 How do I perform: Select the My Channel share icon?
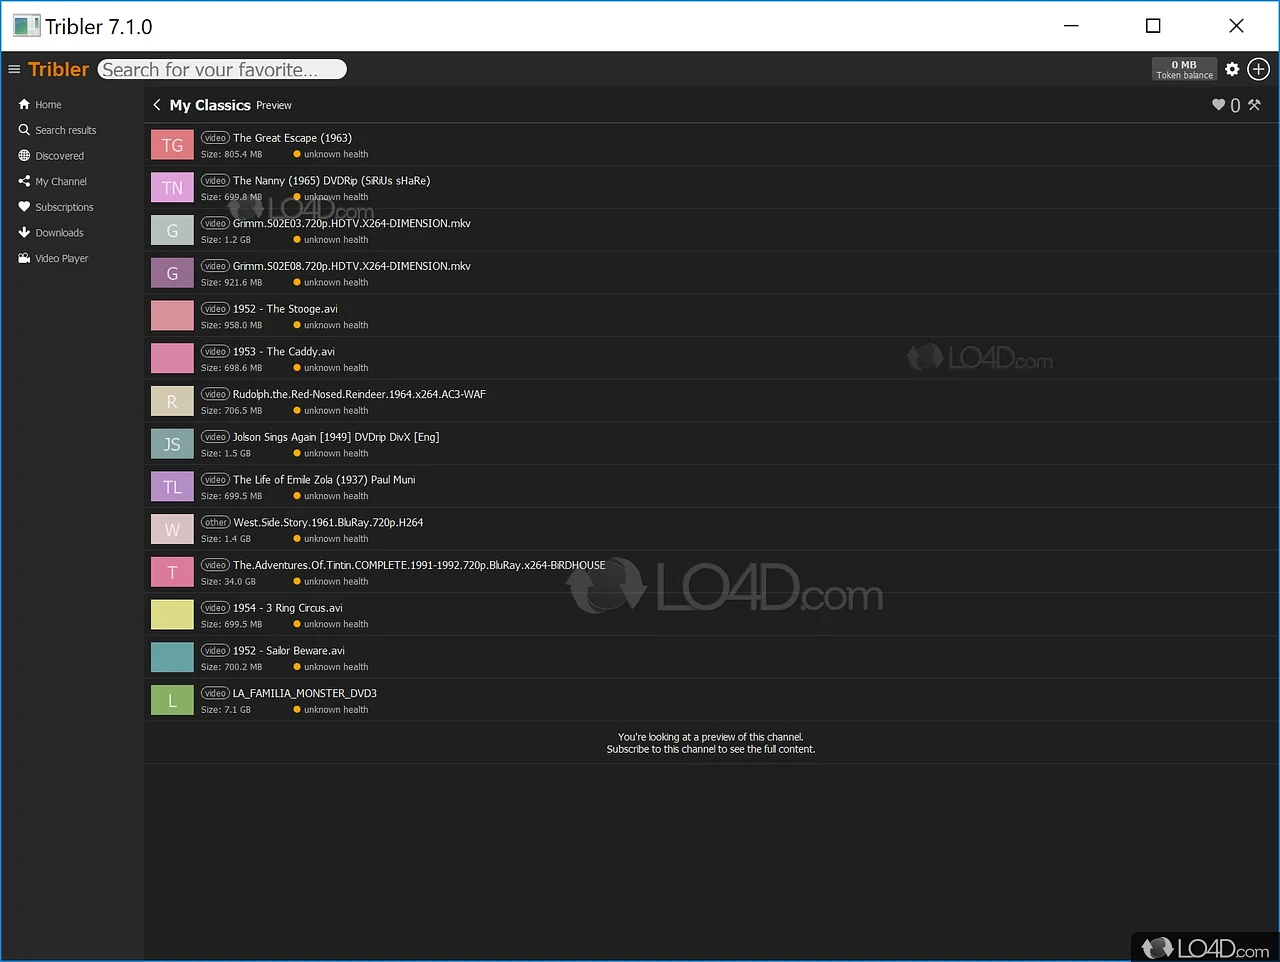pos(22,181)
